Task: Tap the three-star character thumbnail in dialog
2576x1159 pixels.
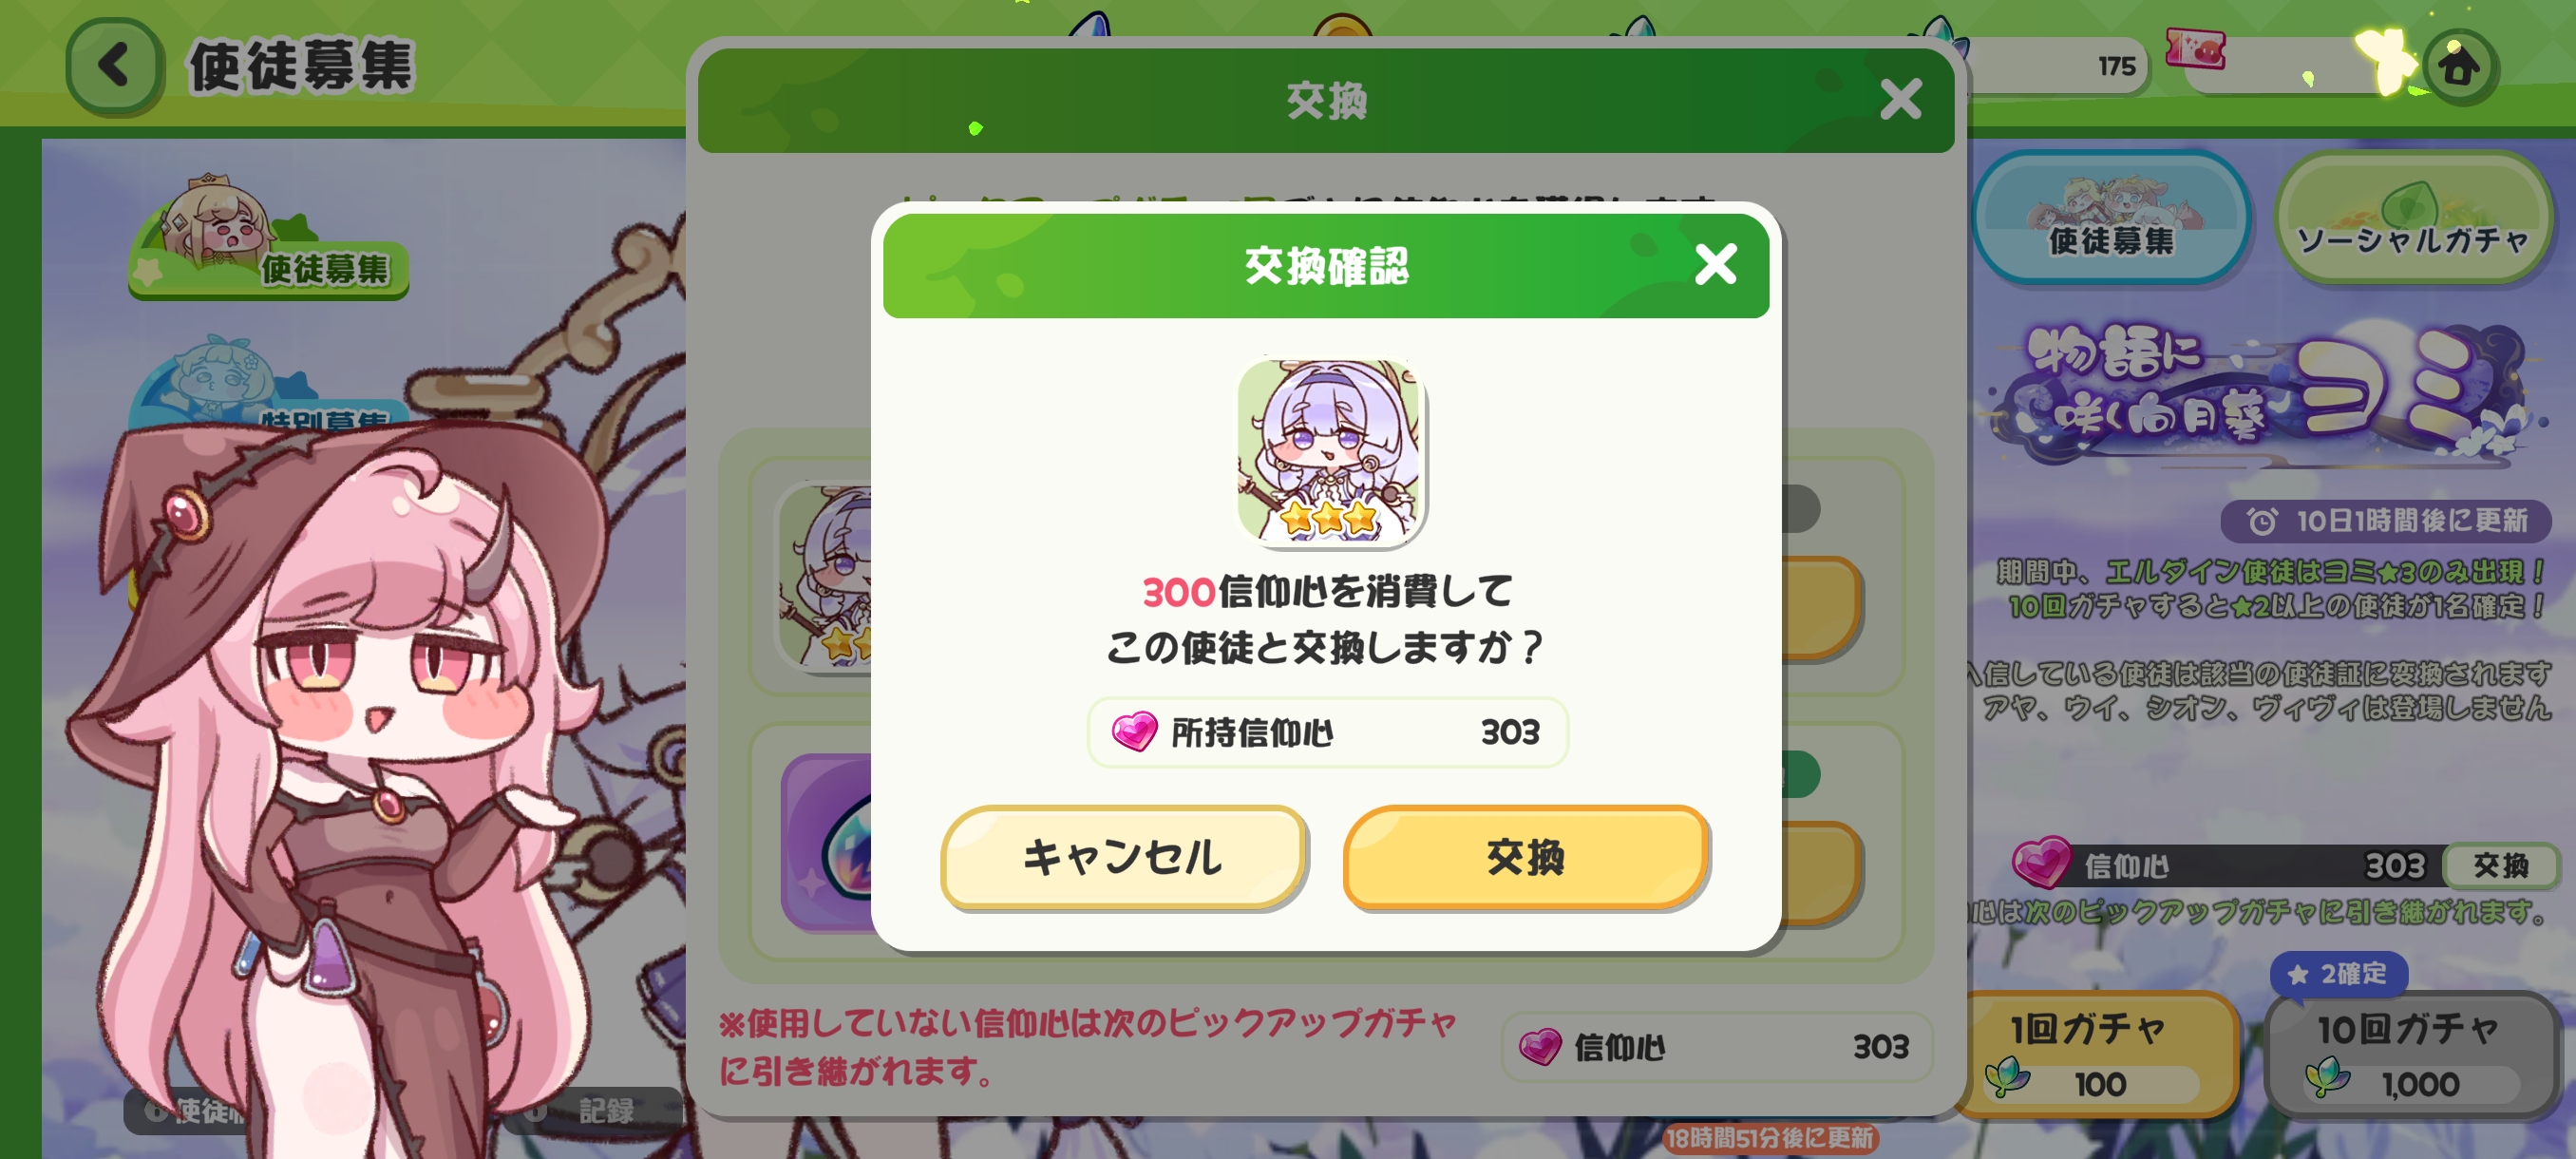Action: [1331, 452]
